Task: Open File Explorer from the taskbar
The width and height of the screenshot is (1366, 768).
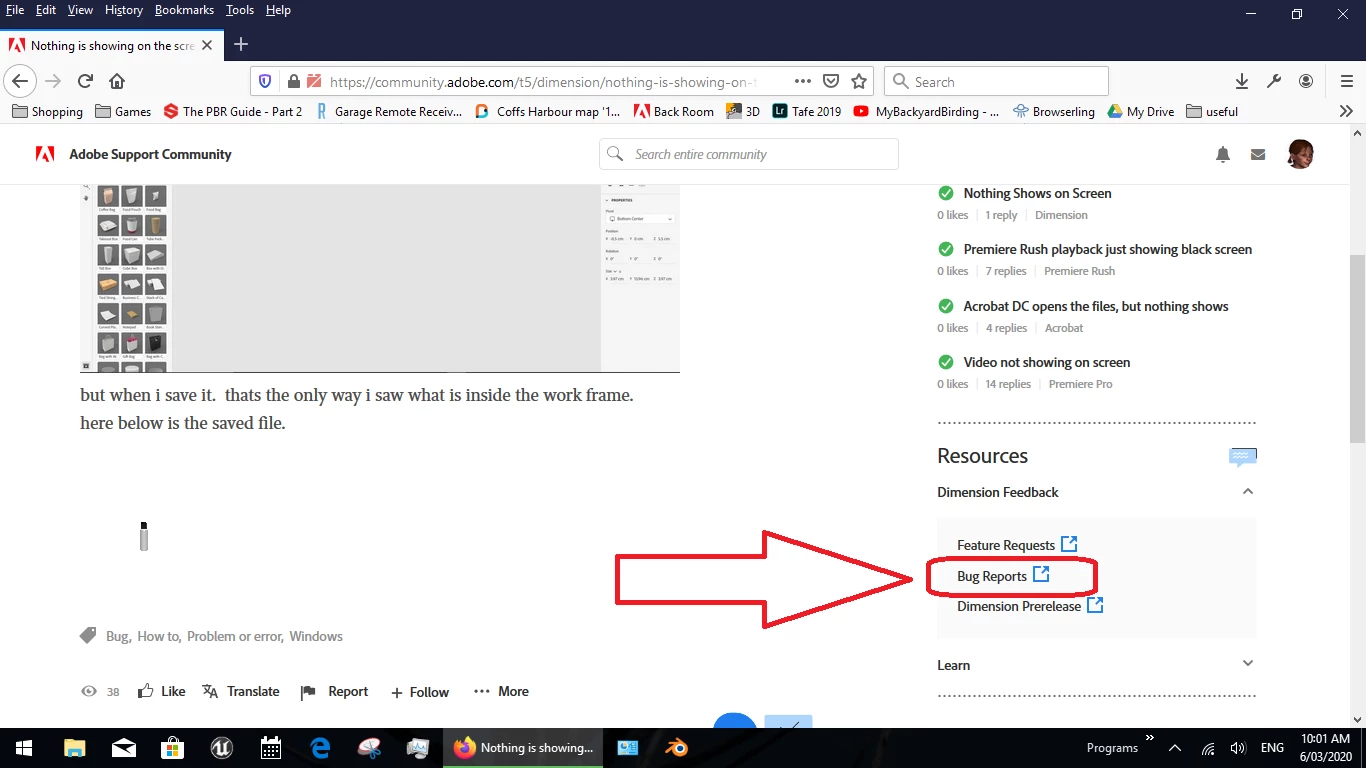Action: point(75,747)
